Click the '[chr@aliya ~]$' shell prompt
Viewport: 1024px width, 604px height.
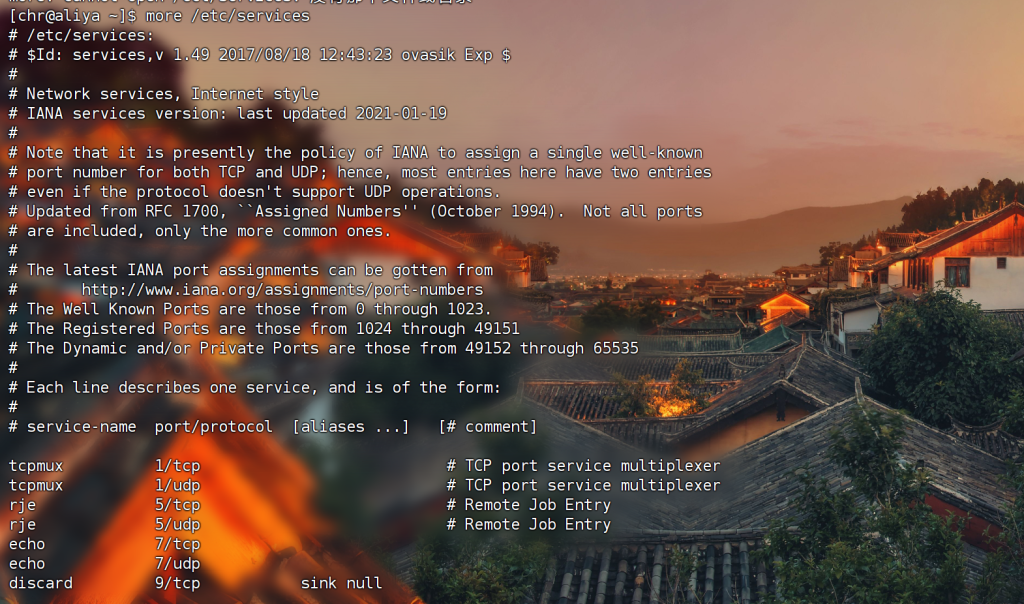point(72,16)
